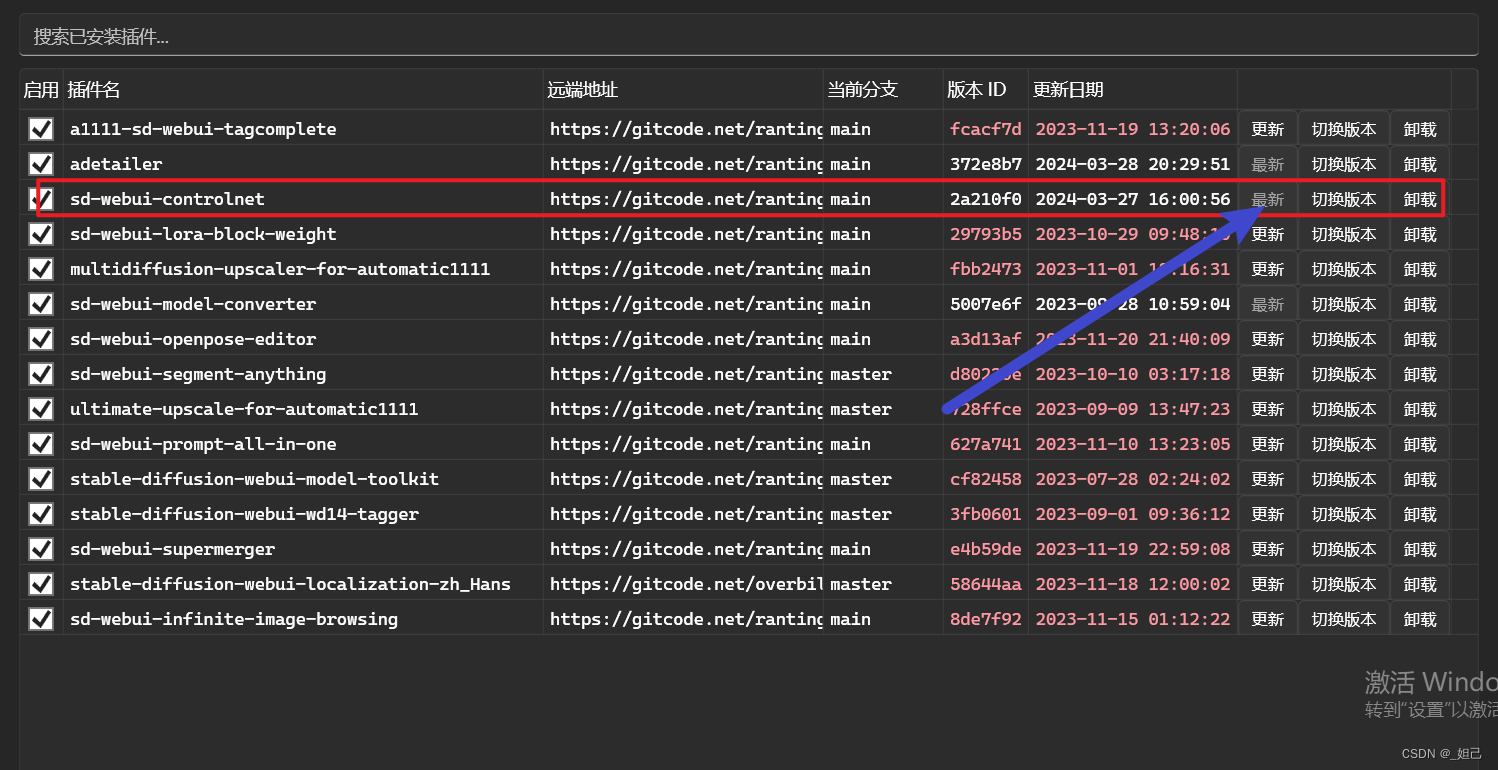Click 更新 for sd-webui-prompt-all-in-one

click(x=1268, y=444)
